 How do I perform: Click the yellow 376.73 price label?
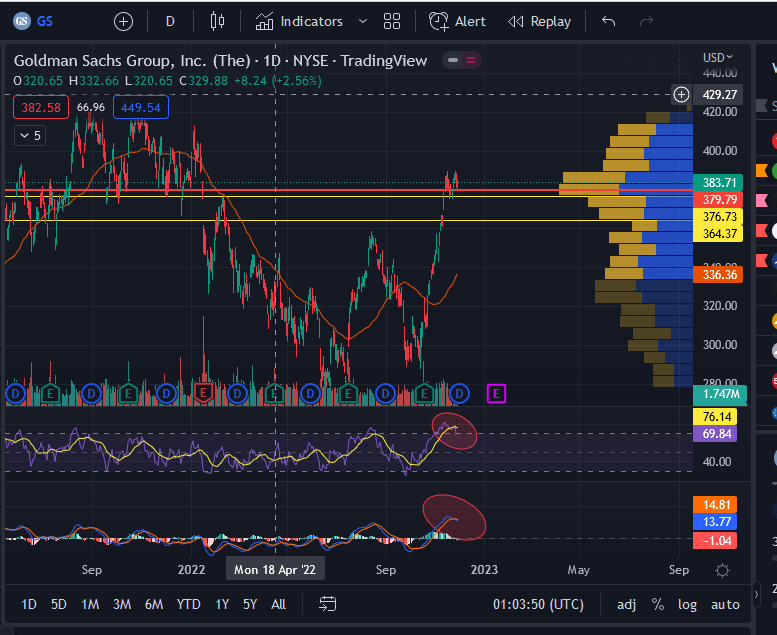tap(718, 217)
